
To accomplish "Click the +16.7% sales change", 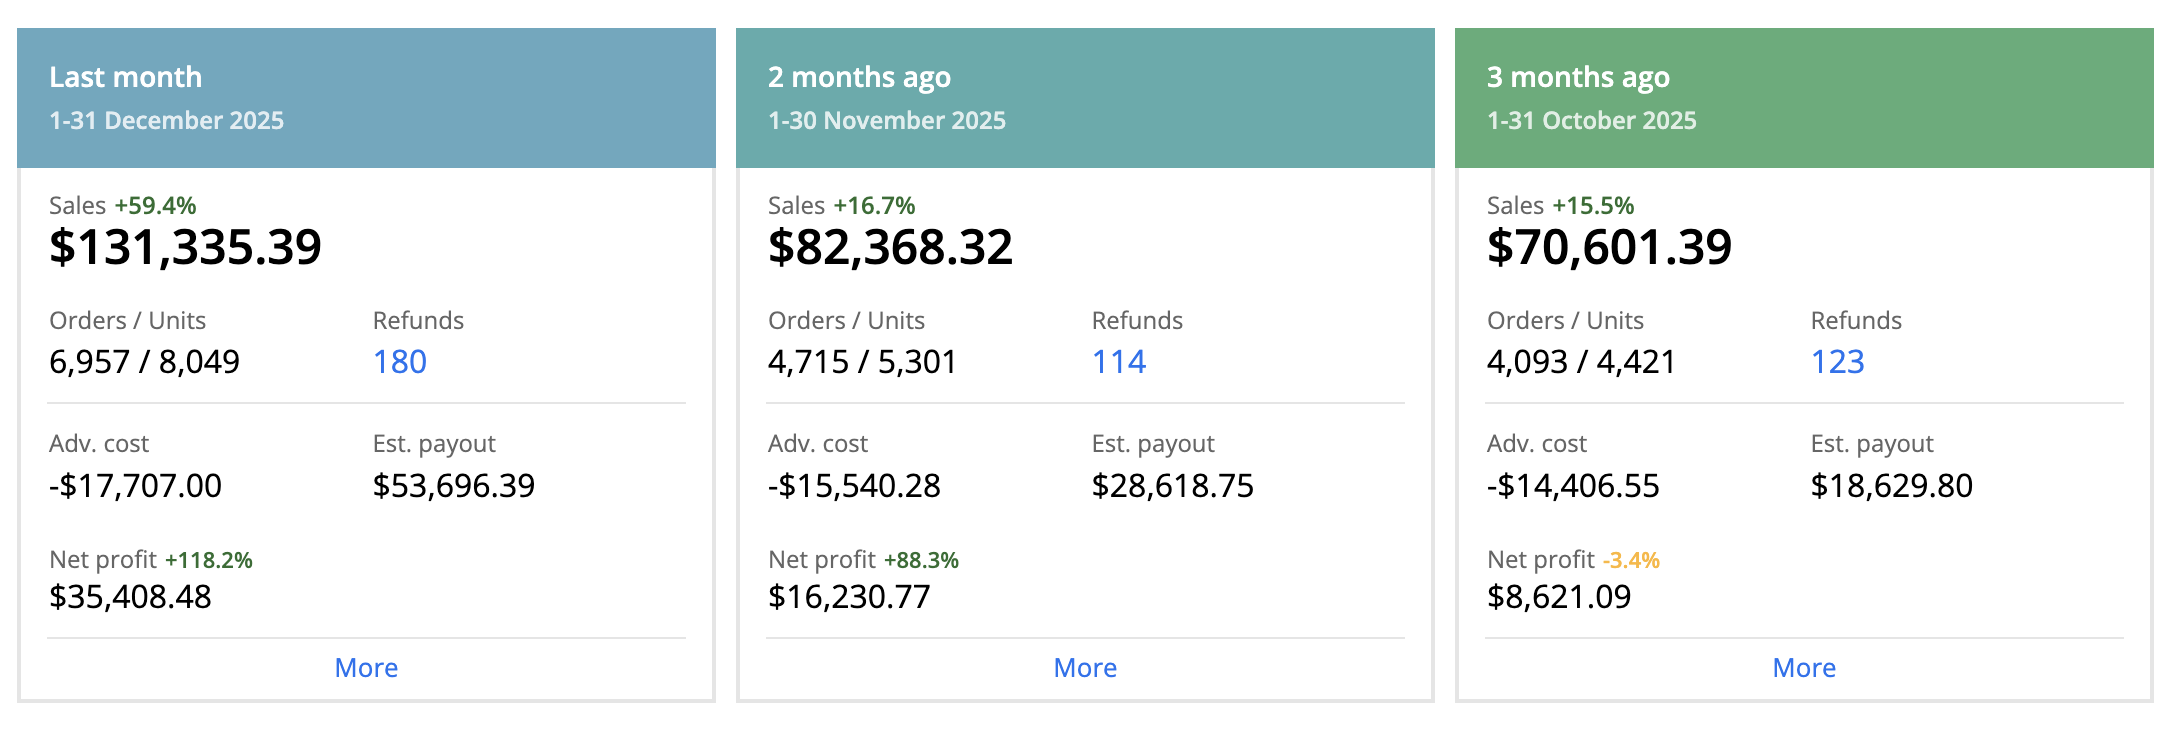I will [x=874, y=206].
